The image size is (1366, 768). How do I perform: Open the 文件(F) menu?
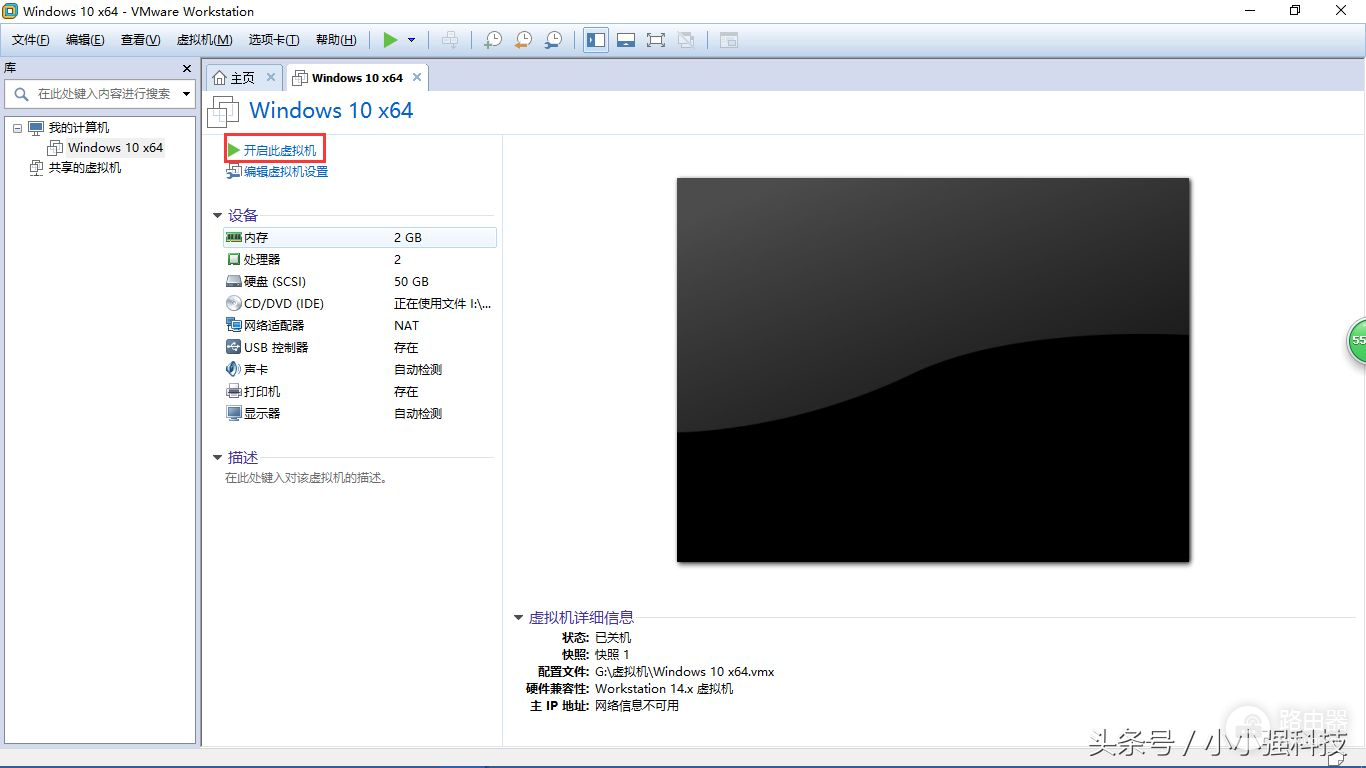(x=31, y=40)
